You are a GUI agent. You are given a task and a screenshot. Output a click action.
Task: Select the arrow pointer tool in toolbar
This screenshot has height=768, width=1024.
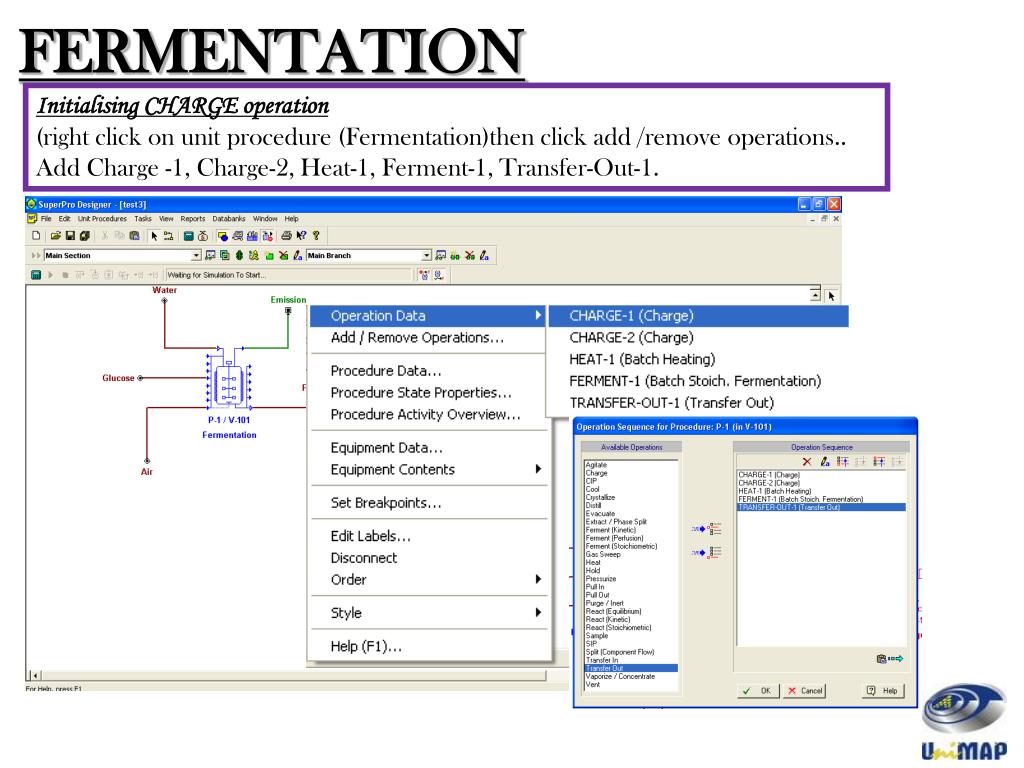(x=154, y=236)
